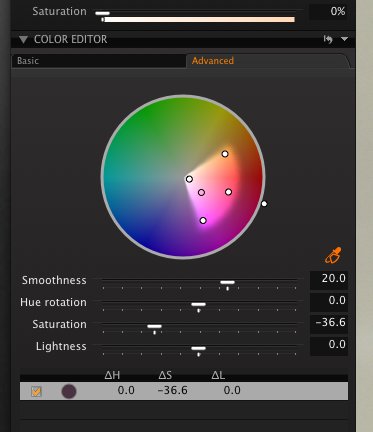Switch to the Basic tab
This screenshot has width=373, height=432.
point(99,61)
